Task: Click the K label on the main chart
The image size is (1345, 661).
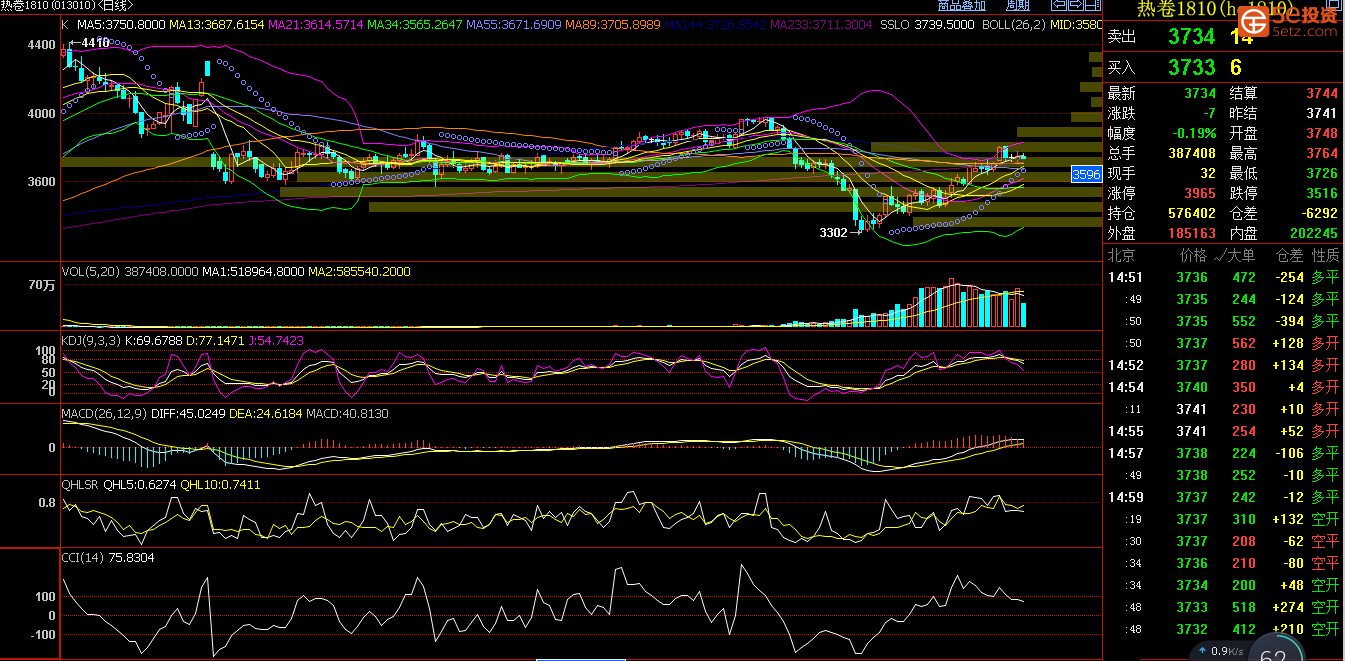Action: pyautogui.click(x=65, y=24)
